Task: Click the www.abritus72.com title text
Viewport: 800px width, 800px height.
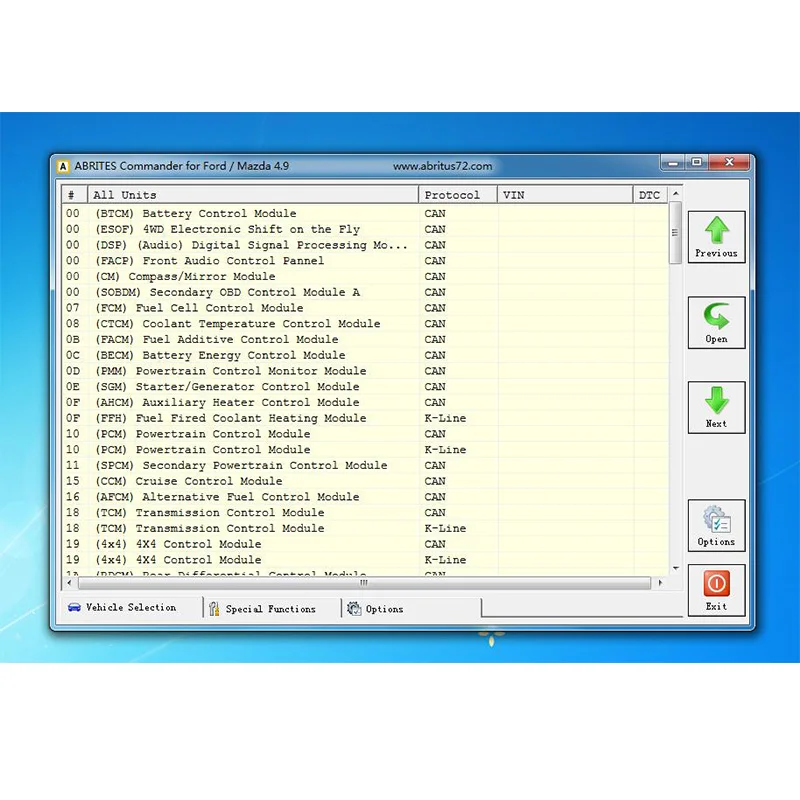Action: tap(442, 166)
